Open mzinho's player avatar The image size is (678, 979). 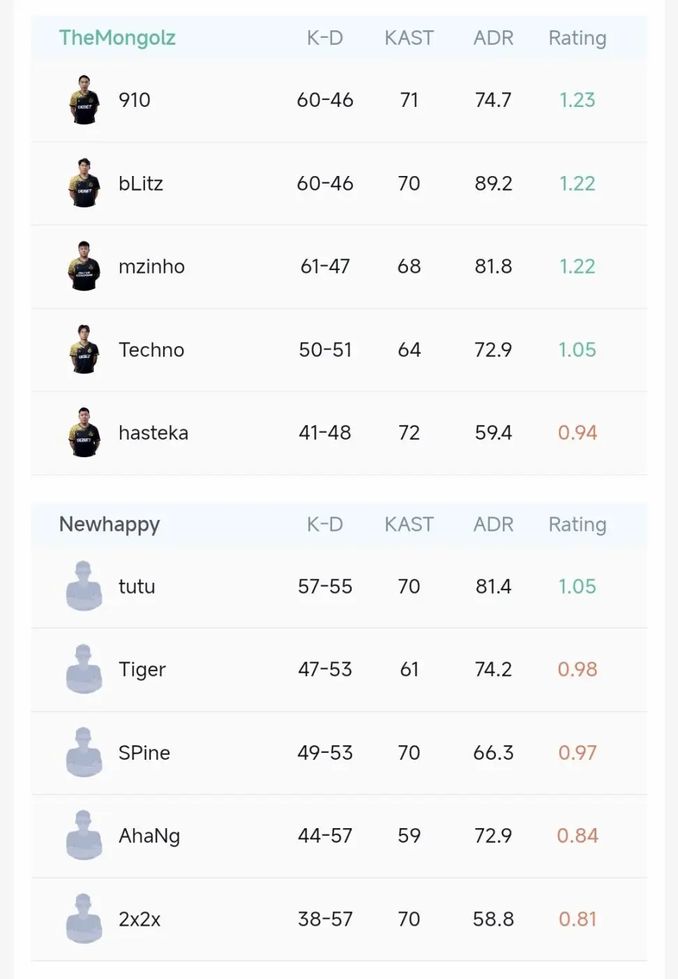point(85,266)
